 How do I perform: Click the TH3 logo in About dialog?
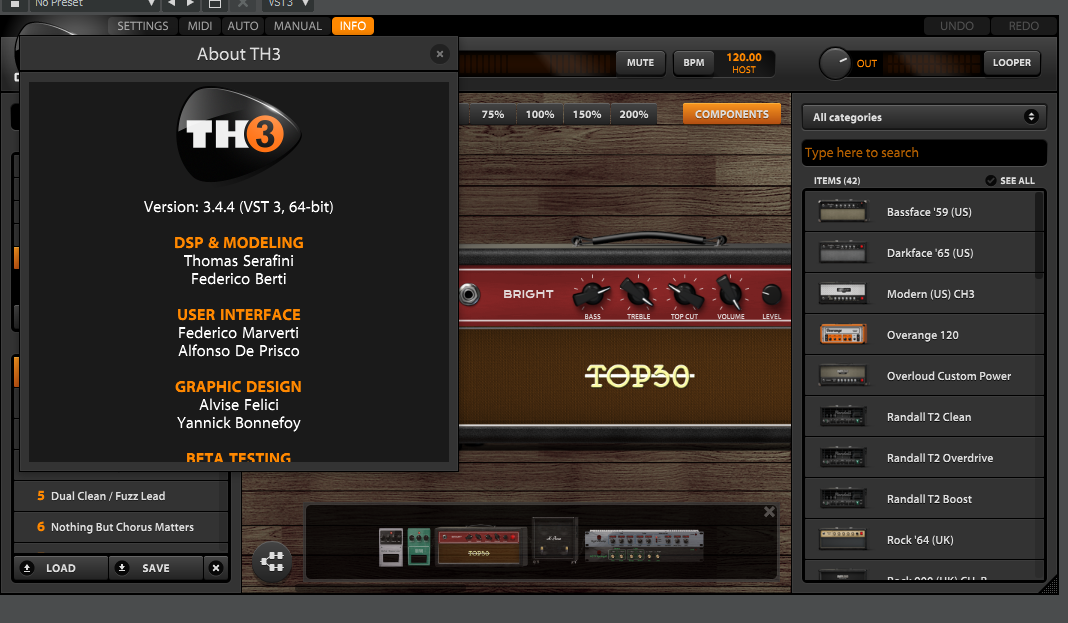click(238, 134)
